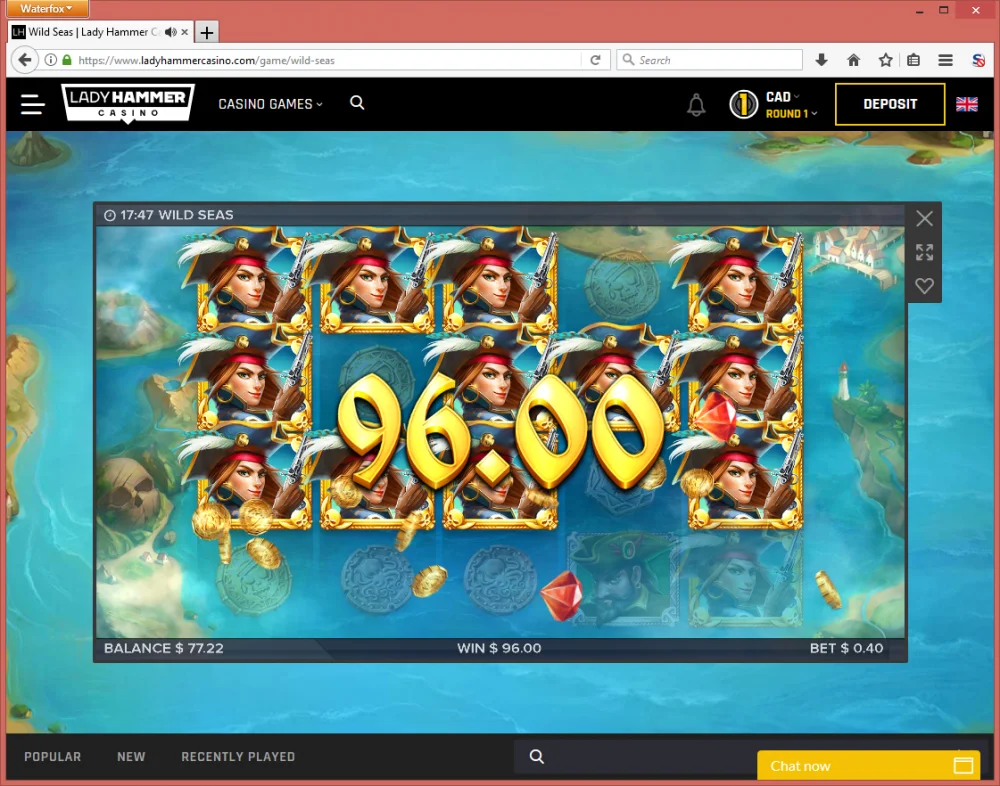
Task: Close the Wild Seas game window
Action: pos(924,219)
